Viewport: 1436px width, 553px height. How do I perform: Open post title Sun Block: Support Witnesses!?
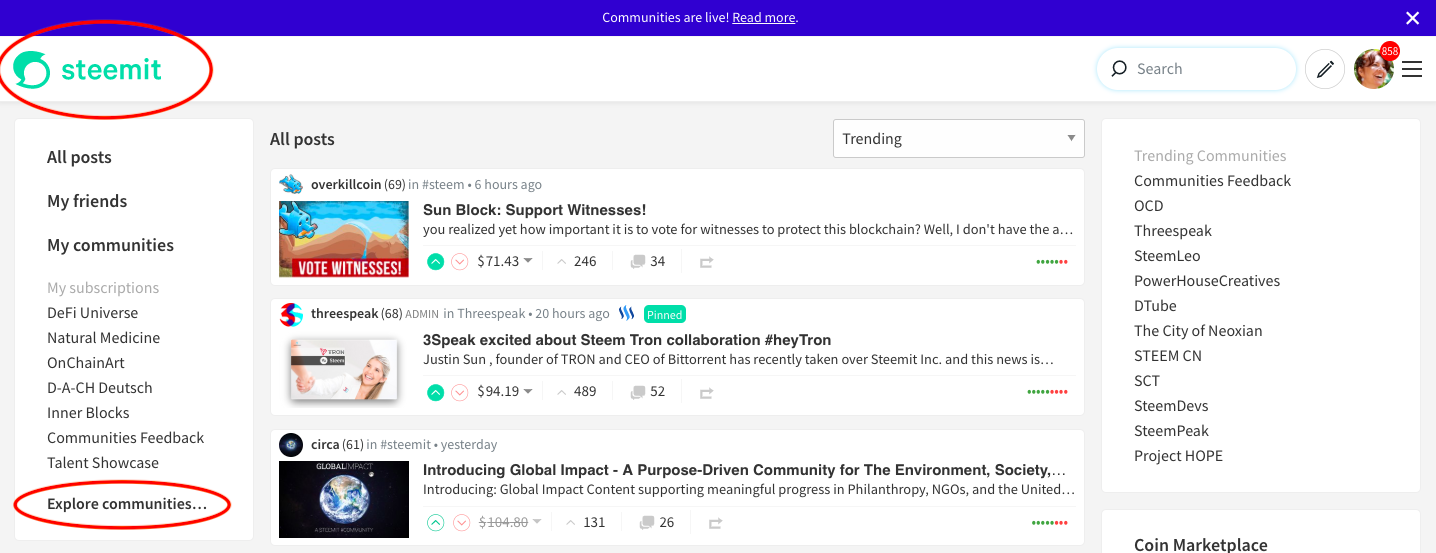[534, 210]
